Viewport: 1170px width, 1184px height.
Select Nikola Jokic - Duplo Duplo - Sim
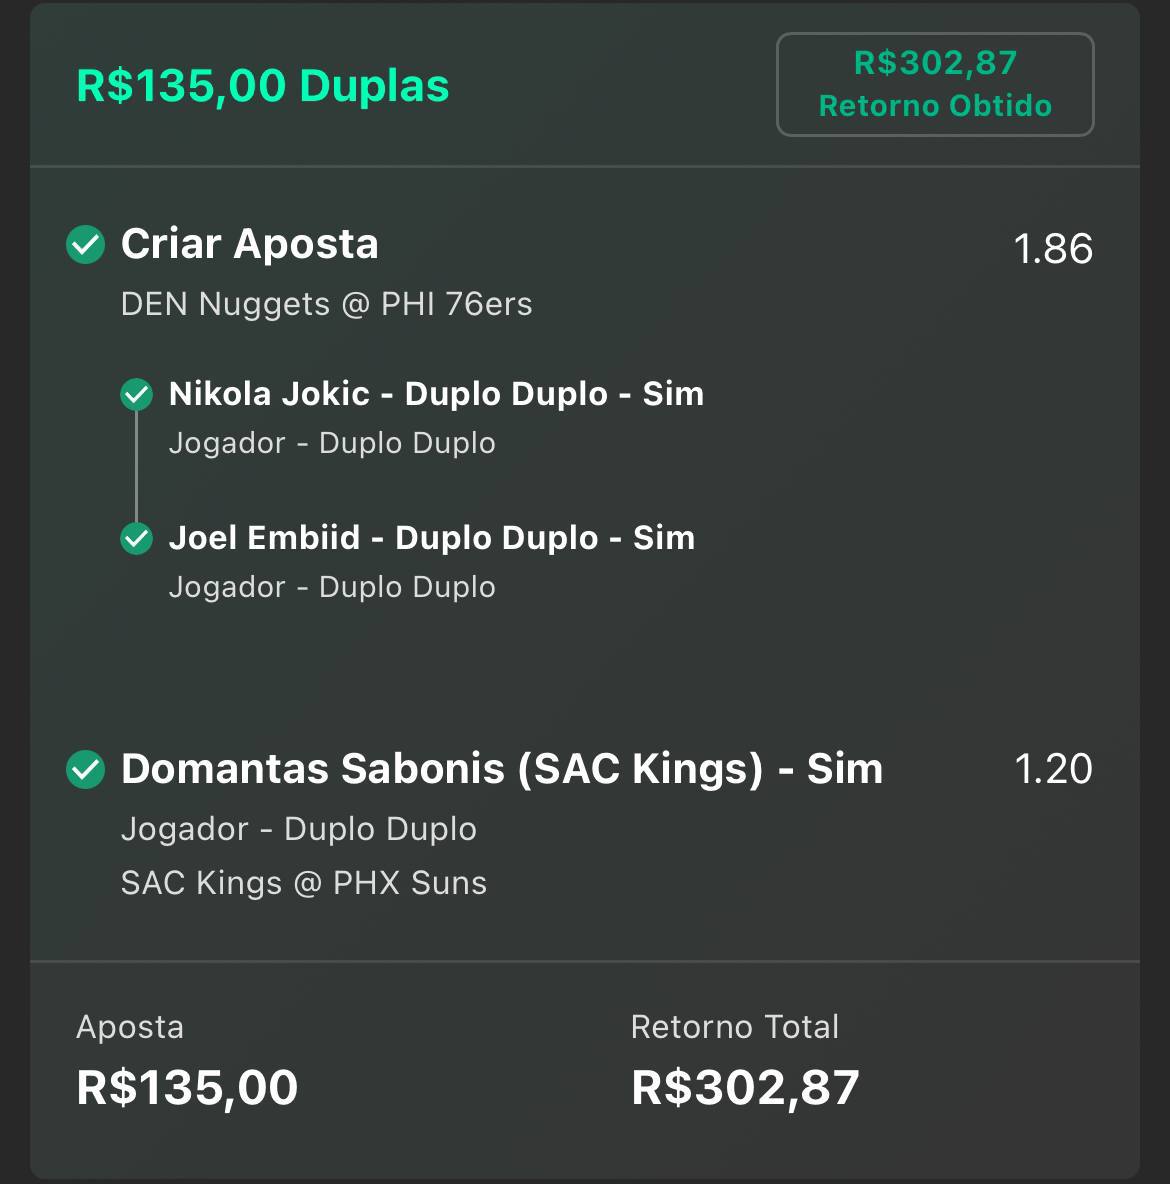click(x=437, y=394)
